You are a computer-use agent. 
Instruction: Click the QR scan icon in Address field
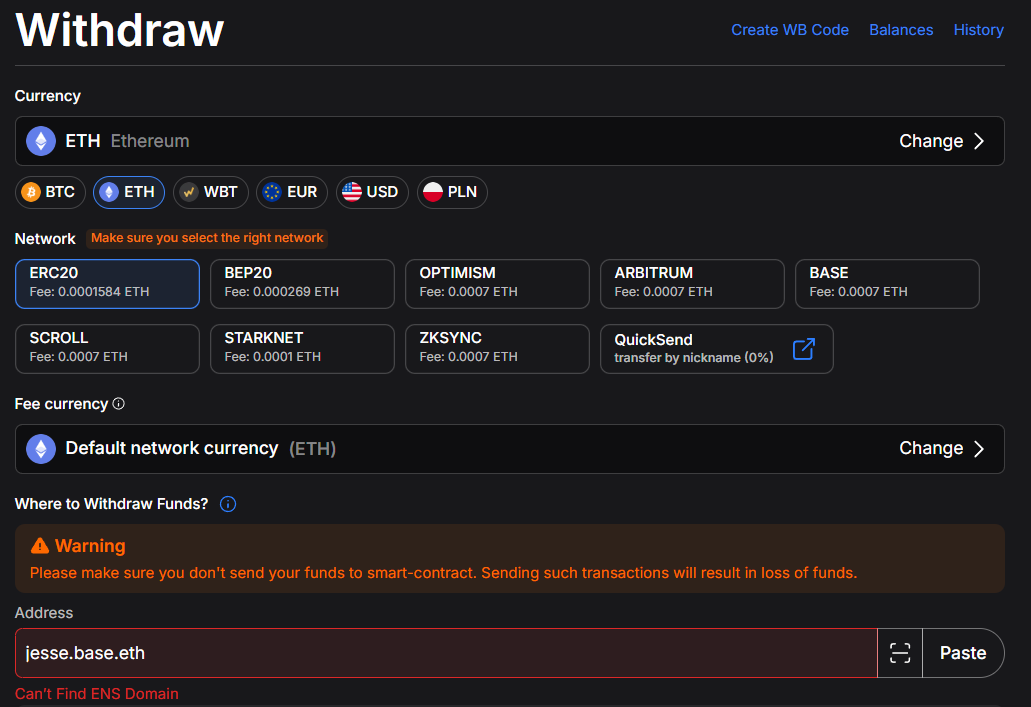tap(899, 653)
